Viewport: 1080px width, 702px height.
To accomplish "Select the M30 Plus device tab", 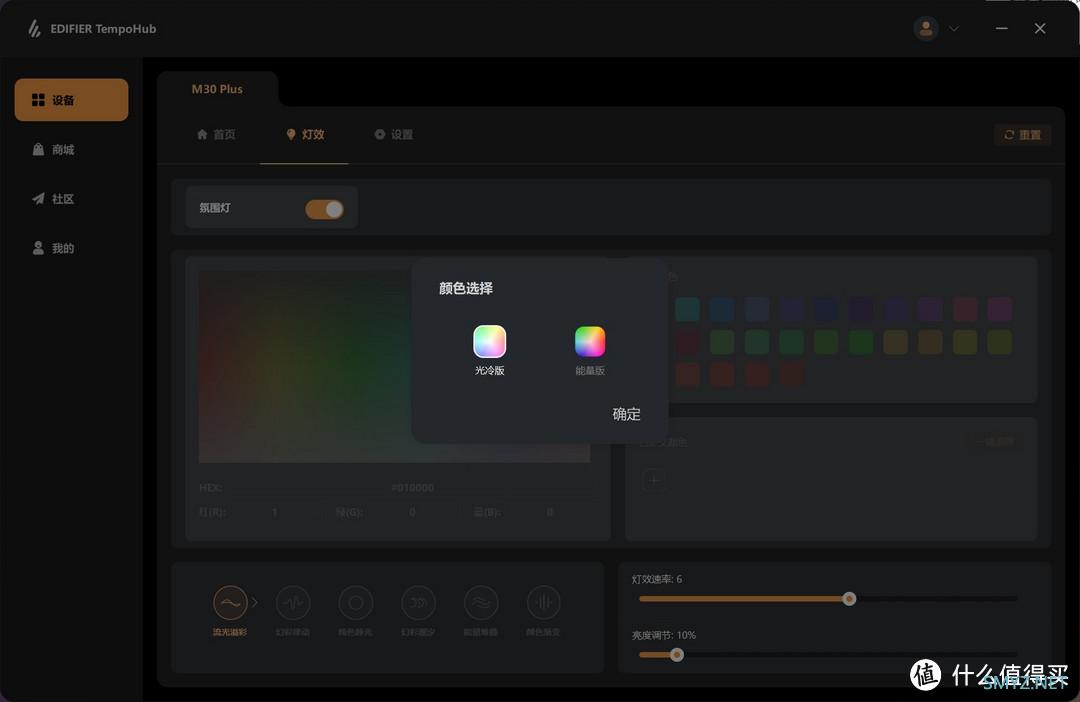I will point(217,89).
